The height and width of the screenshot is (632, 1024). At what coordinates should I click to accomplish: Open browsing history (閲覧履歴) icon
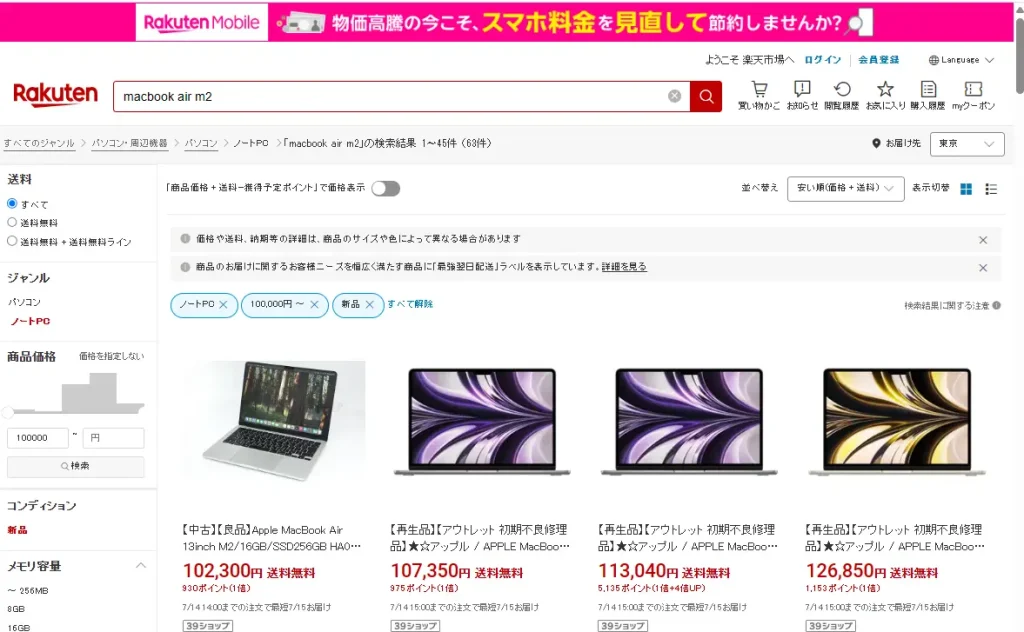842,95
